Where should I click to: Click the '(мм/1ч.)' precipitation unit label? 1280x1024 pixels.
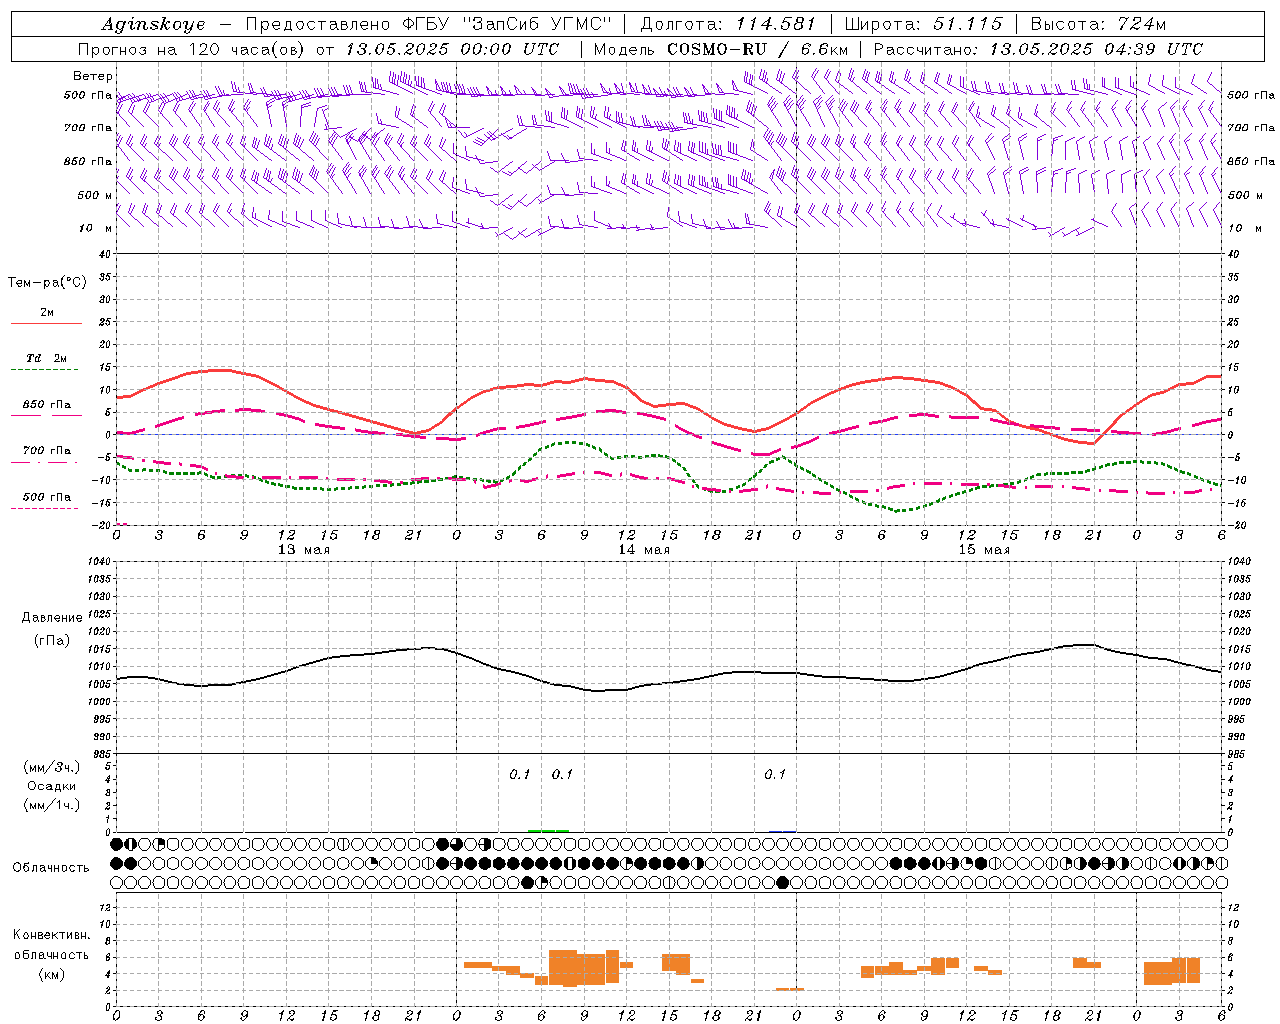click(x=52, y=806)
